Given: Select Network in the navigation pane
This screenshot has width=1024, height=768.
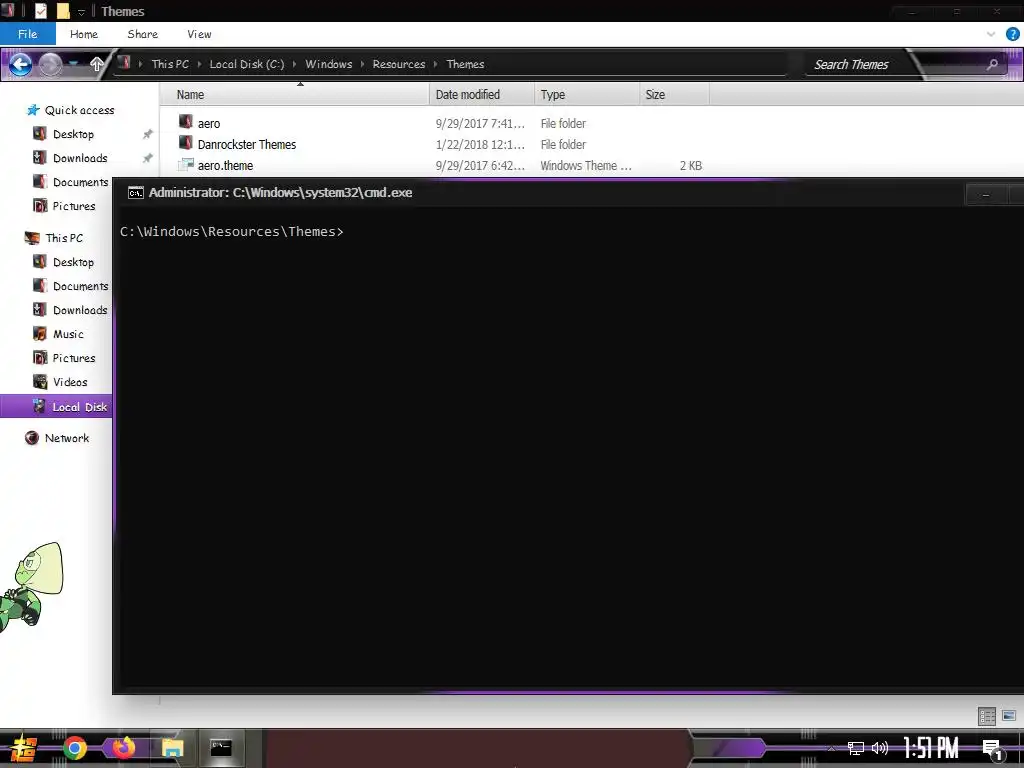Looking at the screenshot, I should (x=67, y=438).
